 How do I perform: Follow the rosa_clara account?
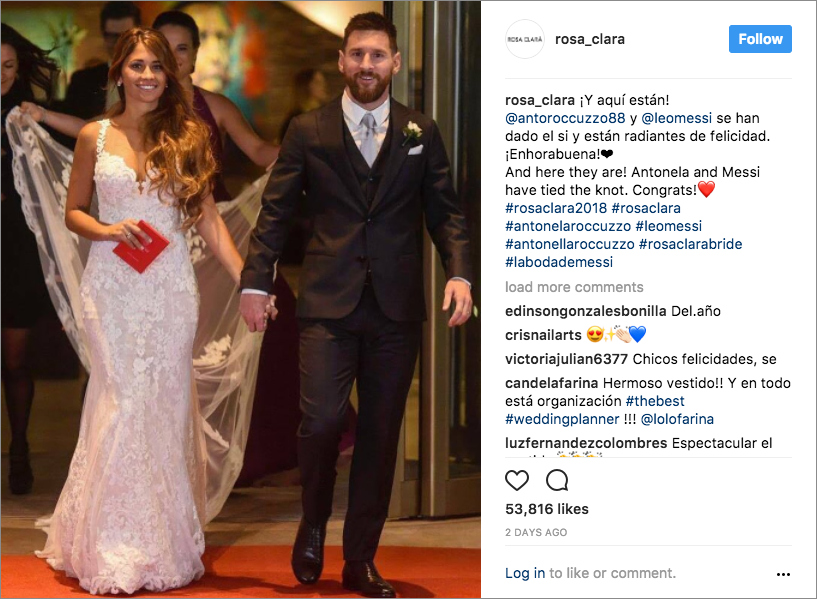[760, 39]
